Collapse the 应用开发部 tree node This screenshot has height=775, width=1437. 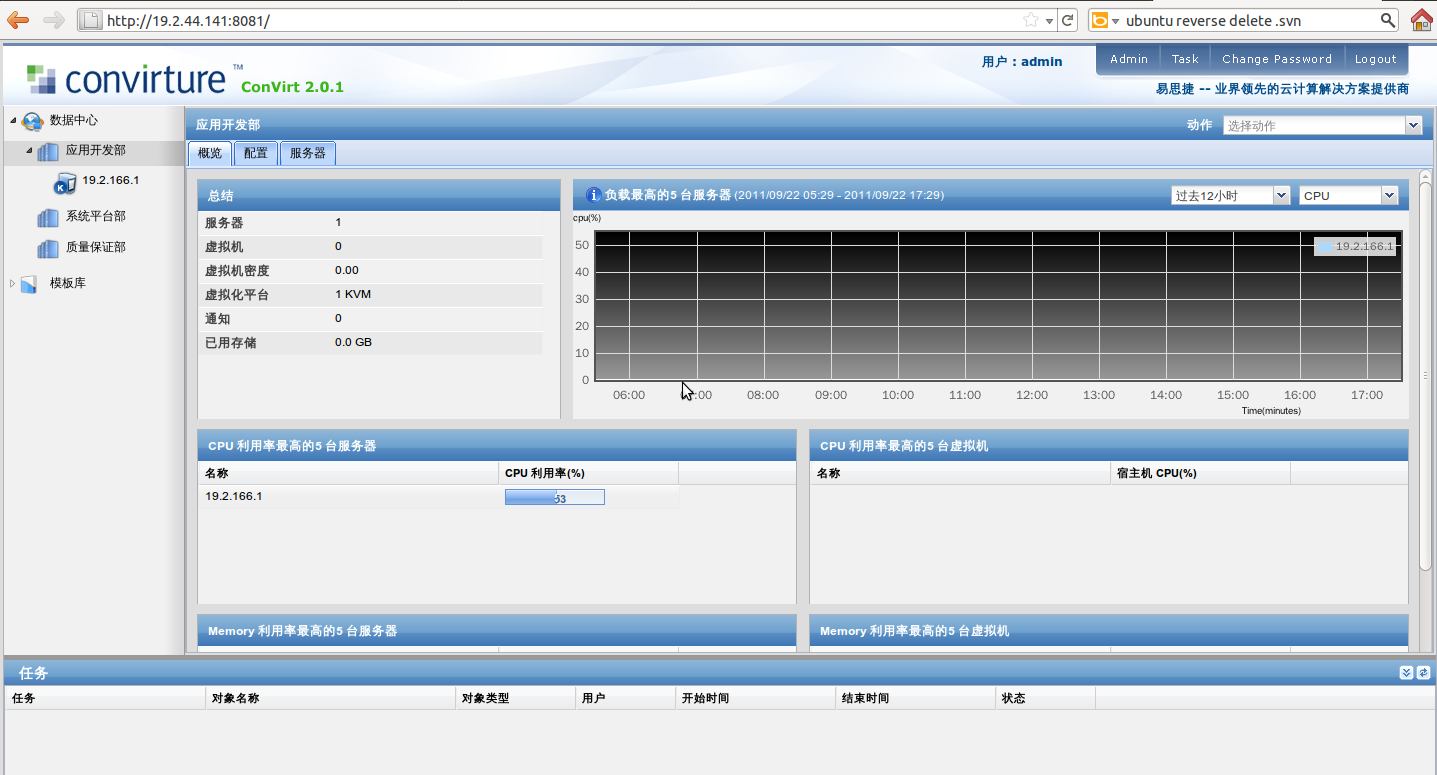(30, 150)
